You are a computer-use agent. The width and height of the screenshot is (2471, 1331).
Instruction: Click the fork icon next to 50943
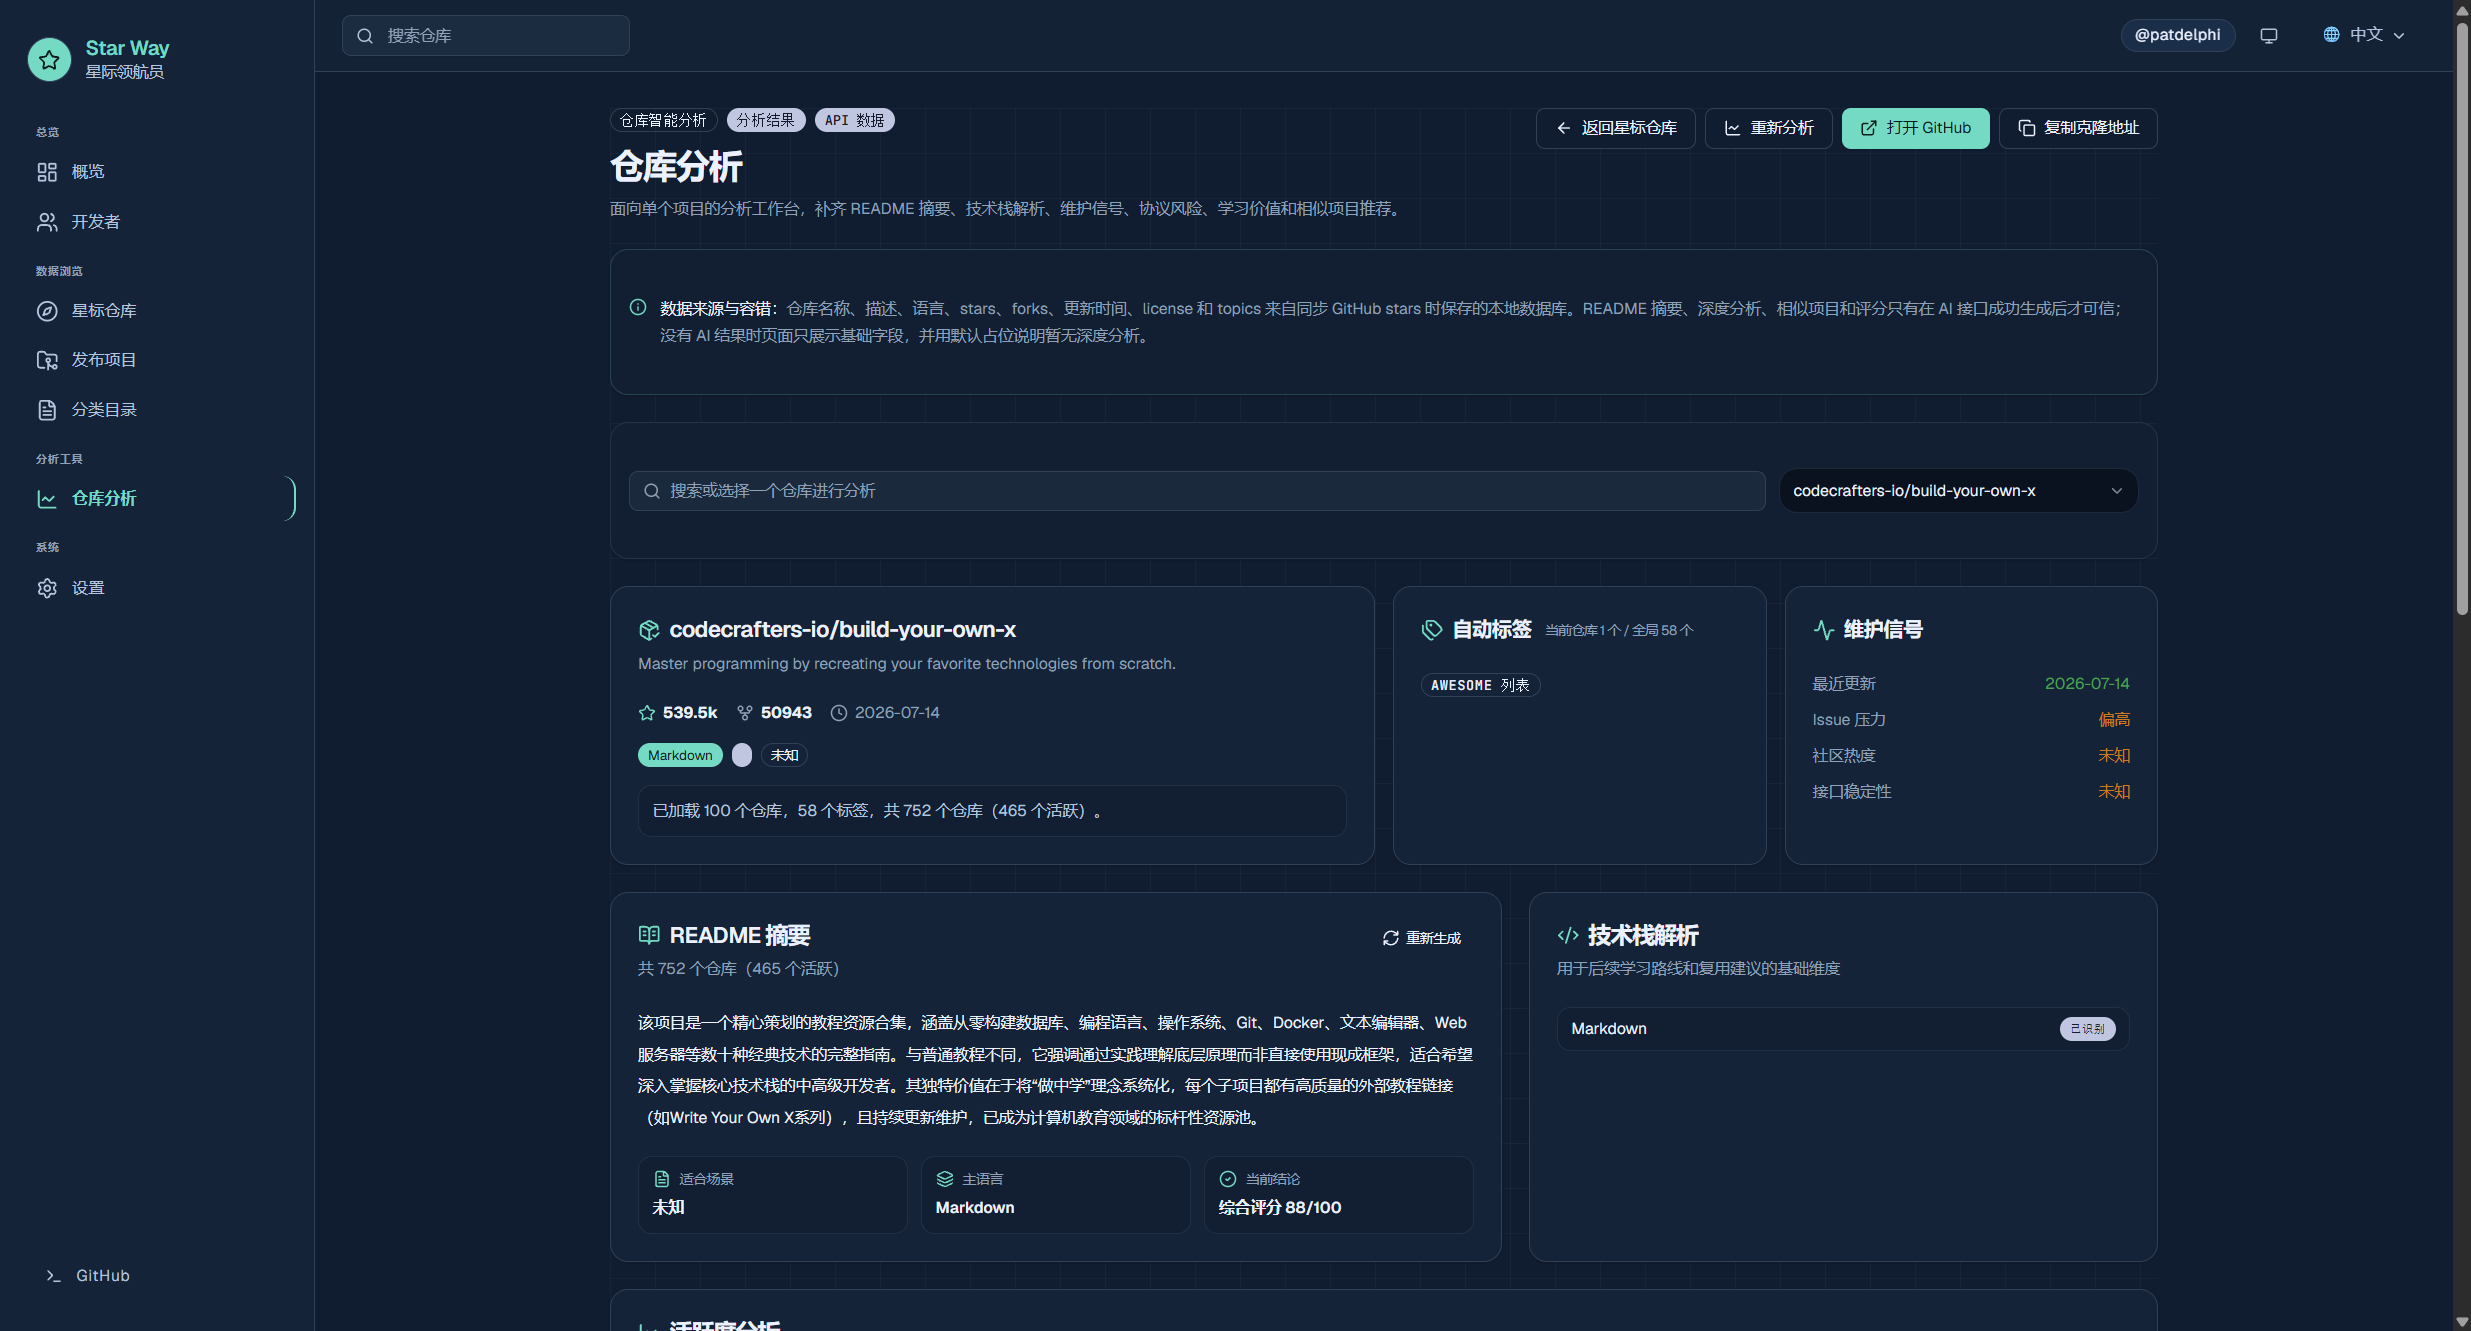[x=745, y=713]
